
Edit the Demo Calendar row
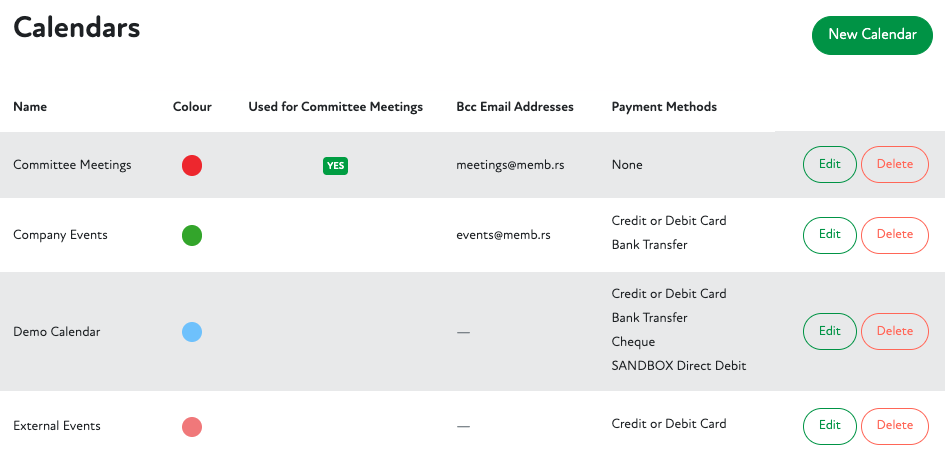(x=829, y=331)
